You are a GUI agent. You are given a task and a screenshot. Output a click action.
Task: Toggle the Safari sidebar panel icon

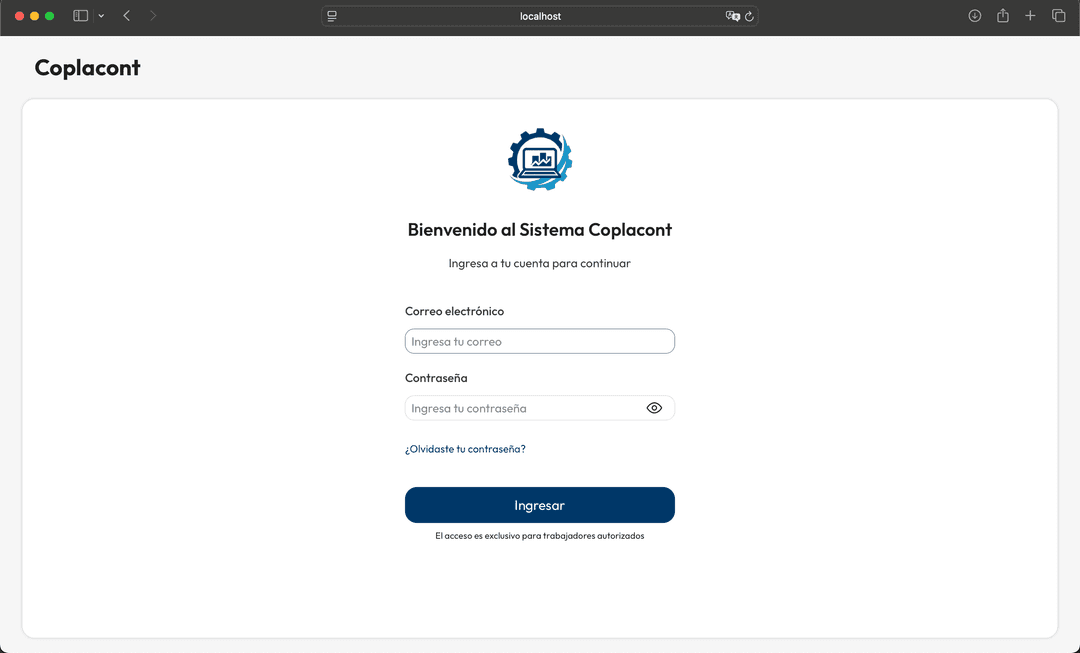click(x=81, y=16)
